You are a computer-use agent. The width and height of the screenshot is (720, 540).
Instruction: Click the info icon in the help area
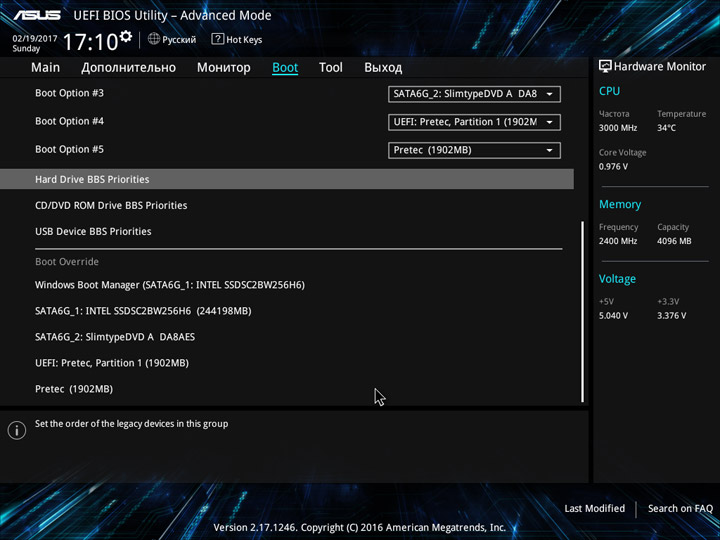17,430
